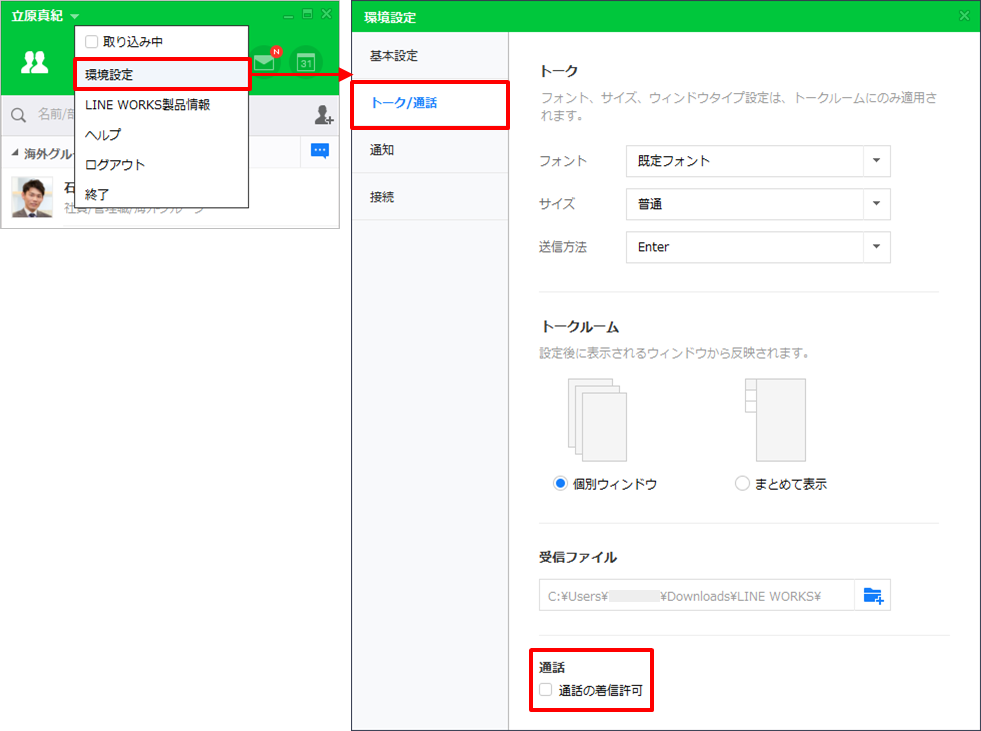Open the mail icon with notification badge
The width and height of the screenshot is (981, 731).
tap(264, 62)
